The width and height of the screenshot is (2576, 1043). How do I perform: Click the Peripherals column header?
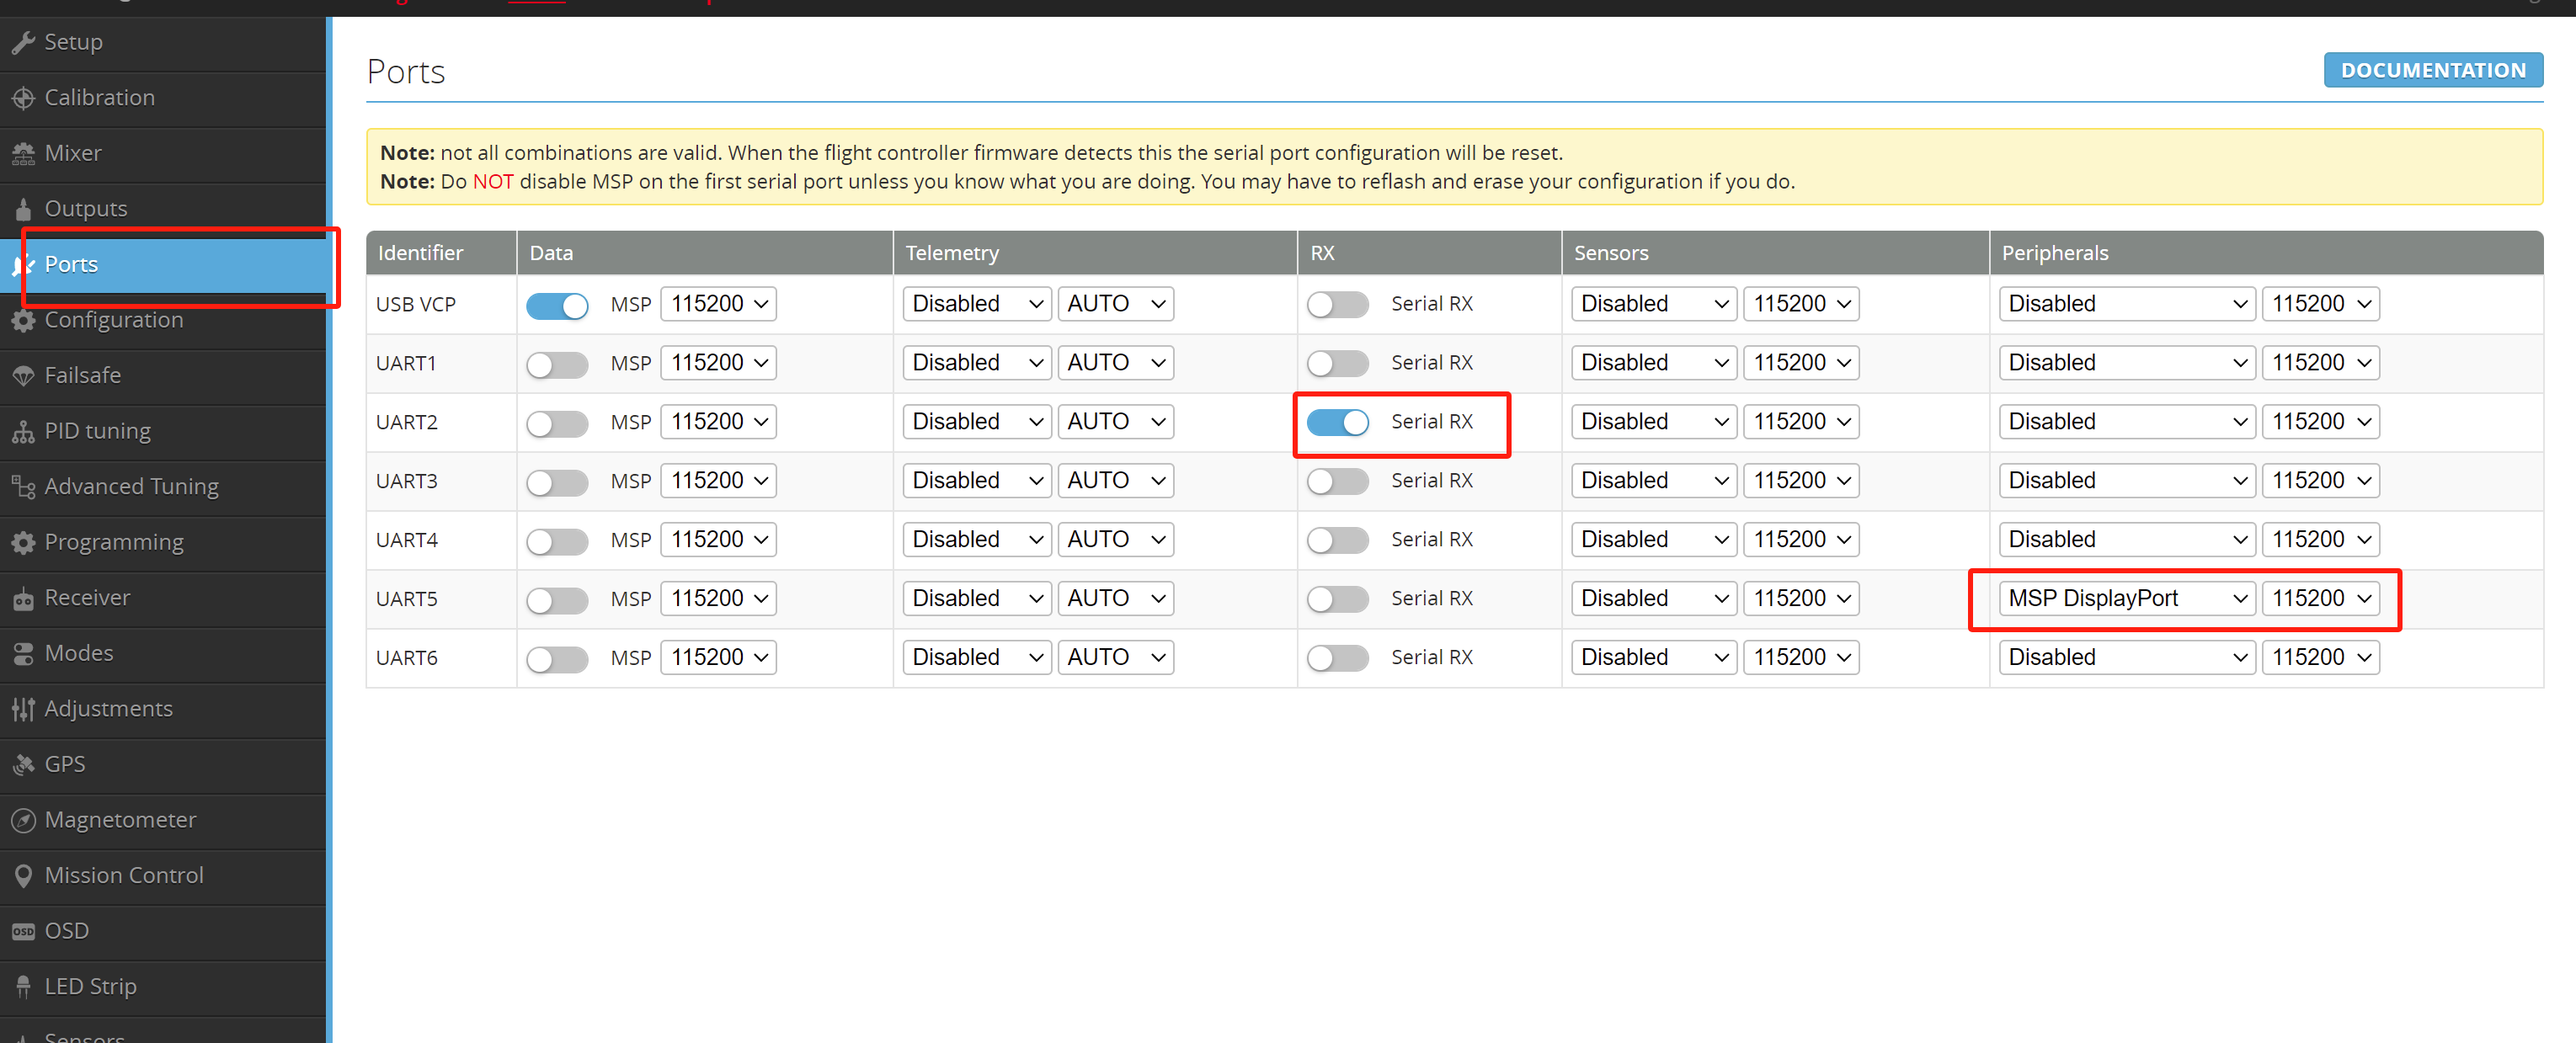click(x=2265, y=253)
